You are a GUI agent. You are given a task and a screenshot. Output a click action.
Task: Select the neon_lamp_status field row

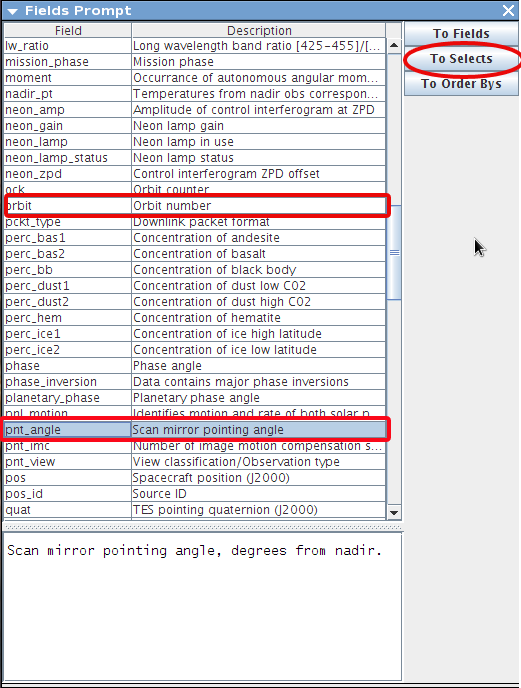195,158
